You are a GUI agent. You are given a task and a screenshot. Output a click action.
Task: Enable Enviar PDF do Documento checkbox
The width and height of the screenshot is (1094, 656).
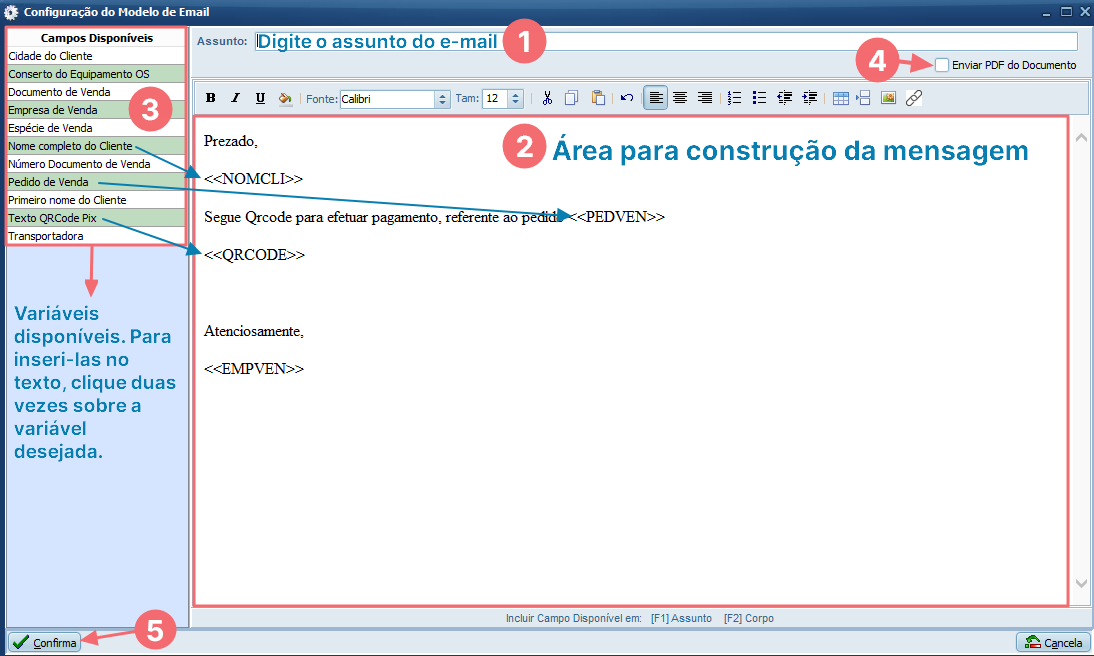(x=942, y=65)
